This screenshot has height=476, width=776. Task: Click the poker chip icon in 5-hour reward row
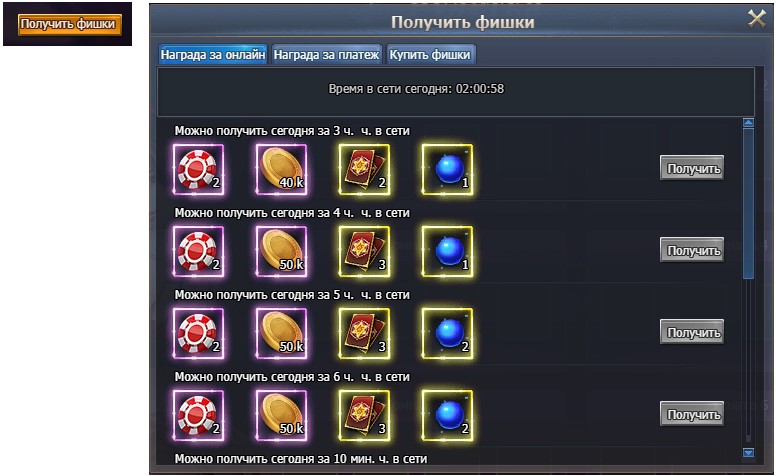198,333
